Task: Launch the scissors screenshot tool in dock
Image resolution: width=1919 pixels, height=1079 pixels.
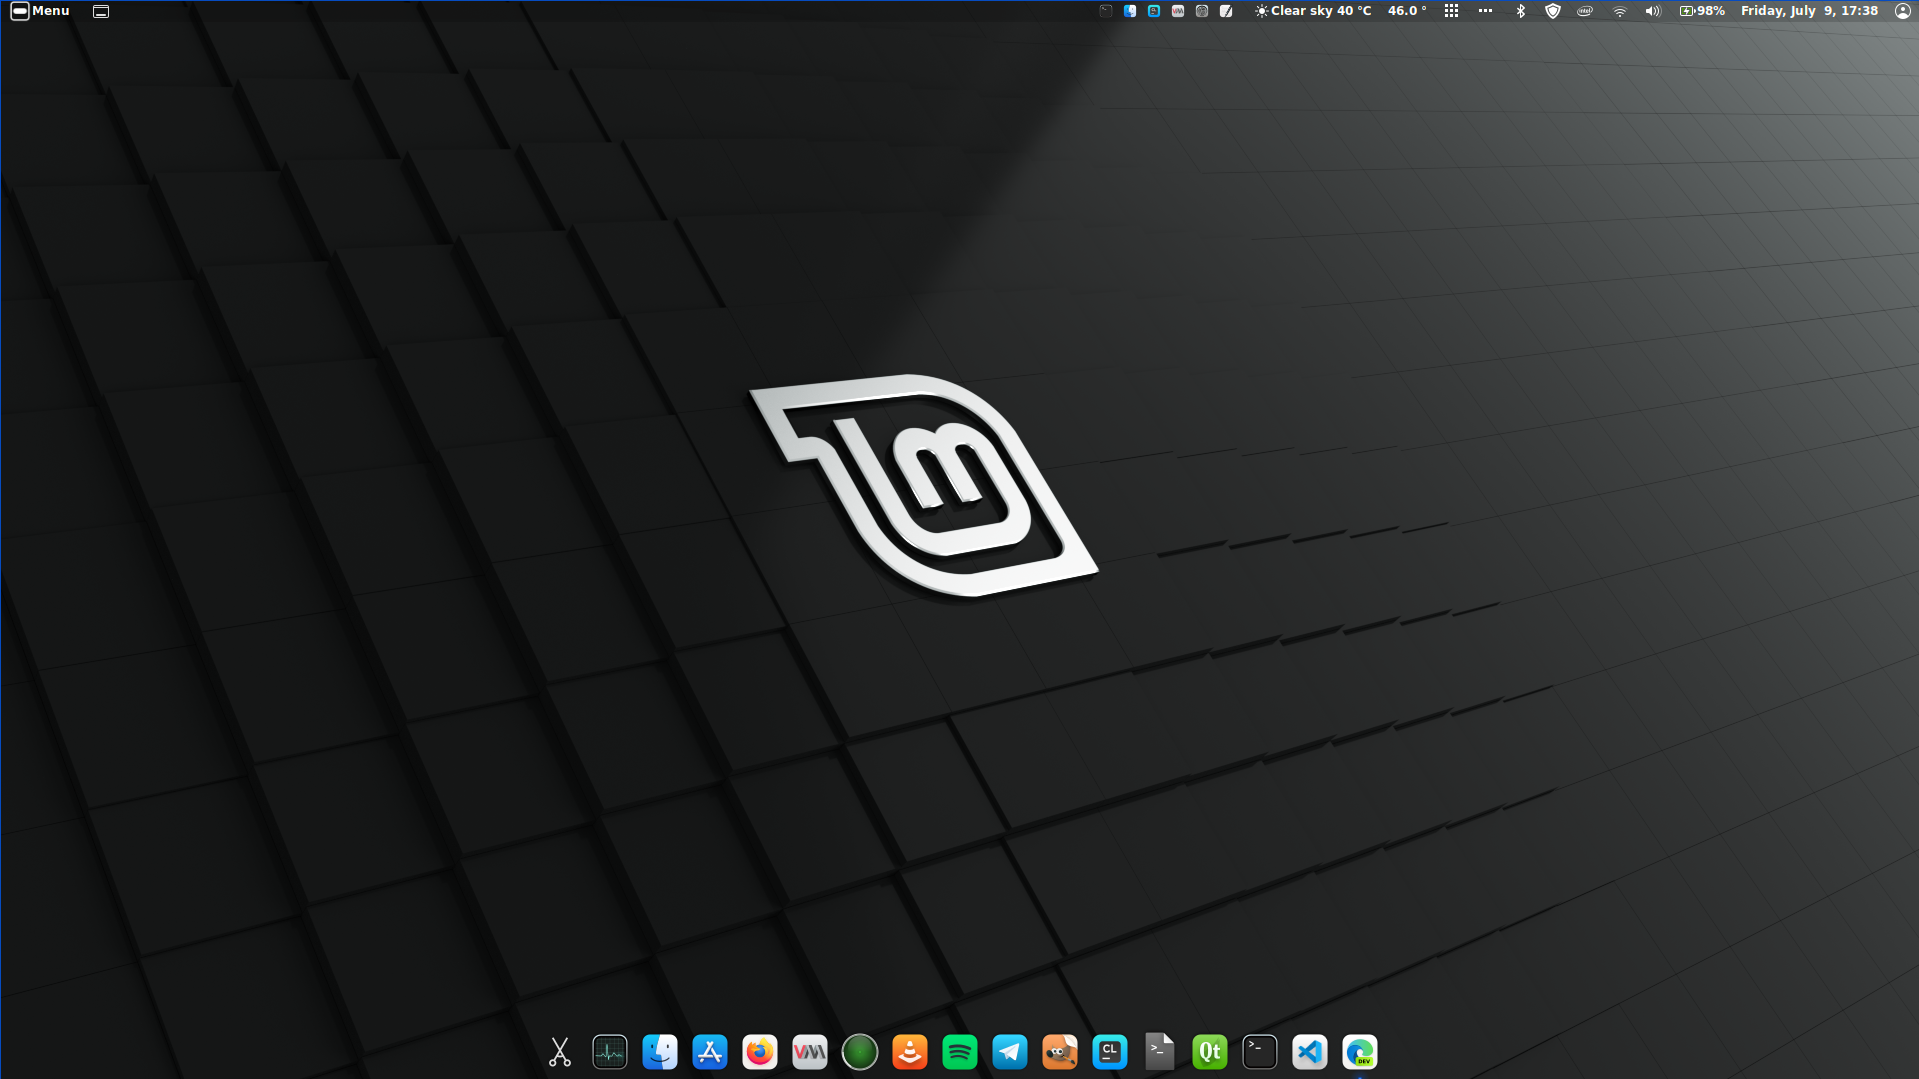Action: point(560,1052)
